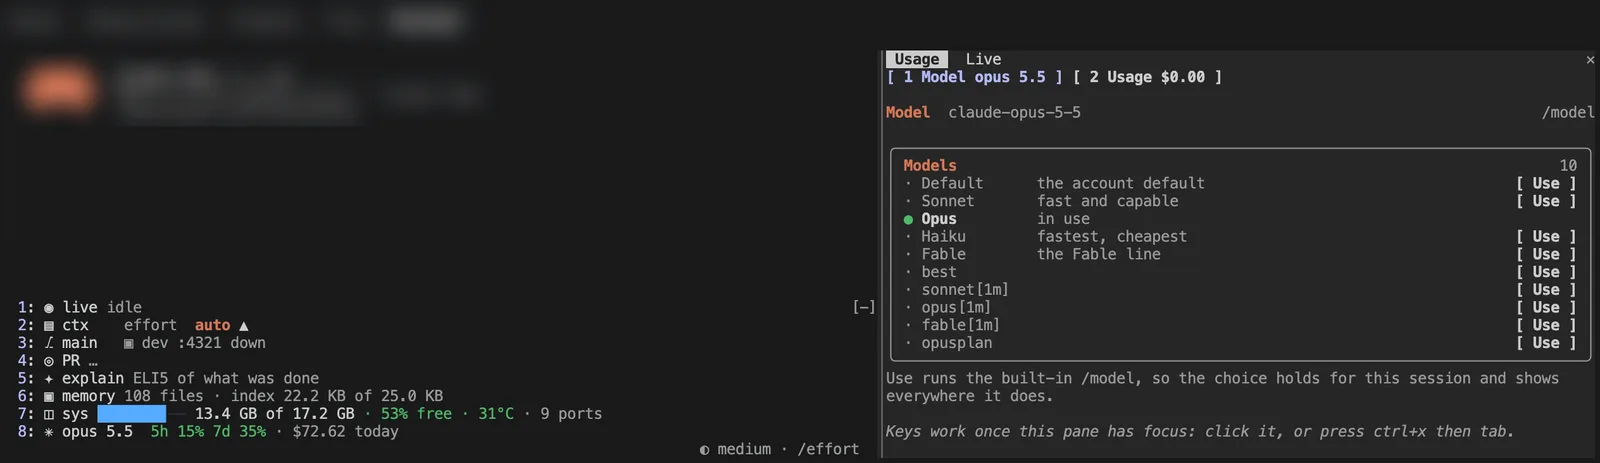Click the '9 ports' entry
Screen dimensions: 1600x463
[x=571, y=414]
